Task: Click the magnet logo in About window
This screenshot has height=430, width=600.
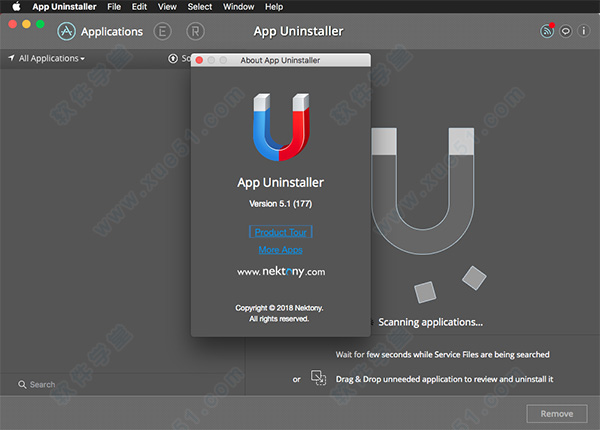Action: point(281,127)
